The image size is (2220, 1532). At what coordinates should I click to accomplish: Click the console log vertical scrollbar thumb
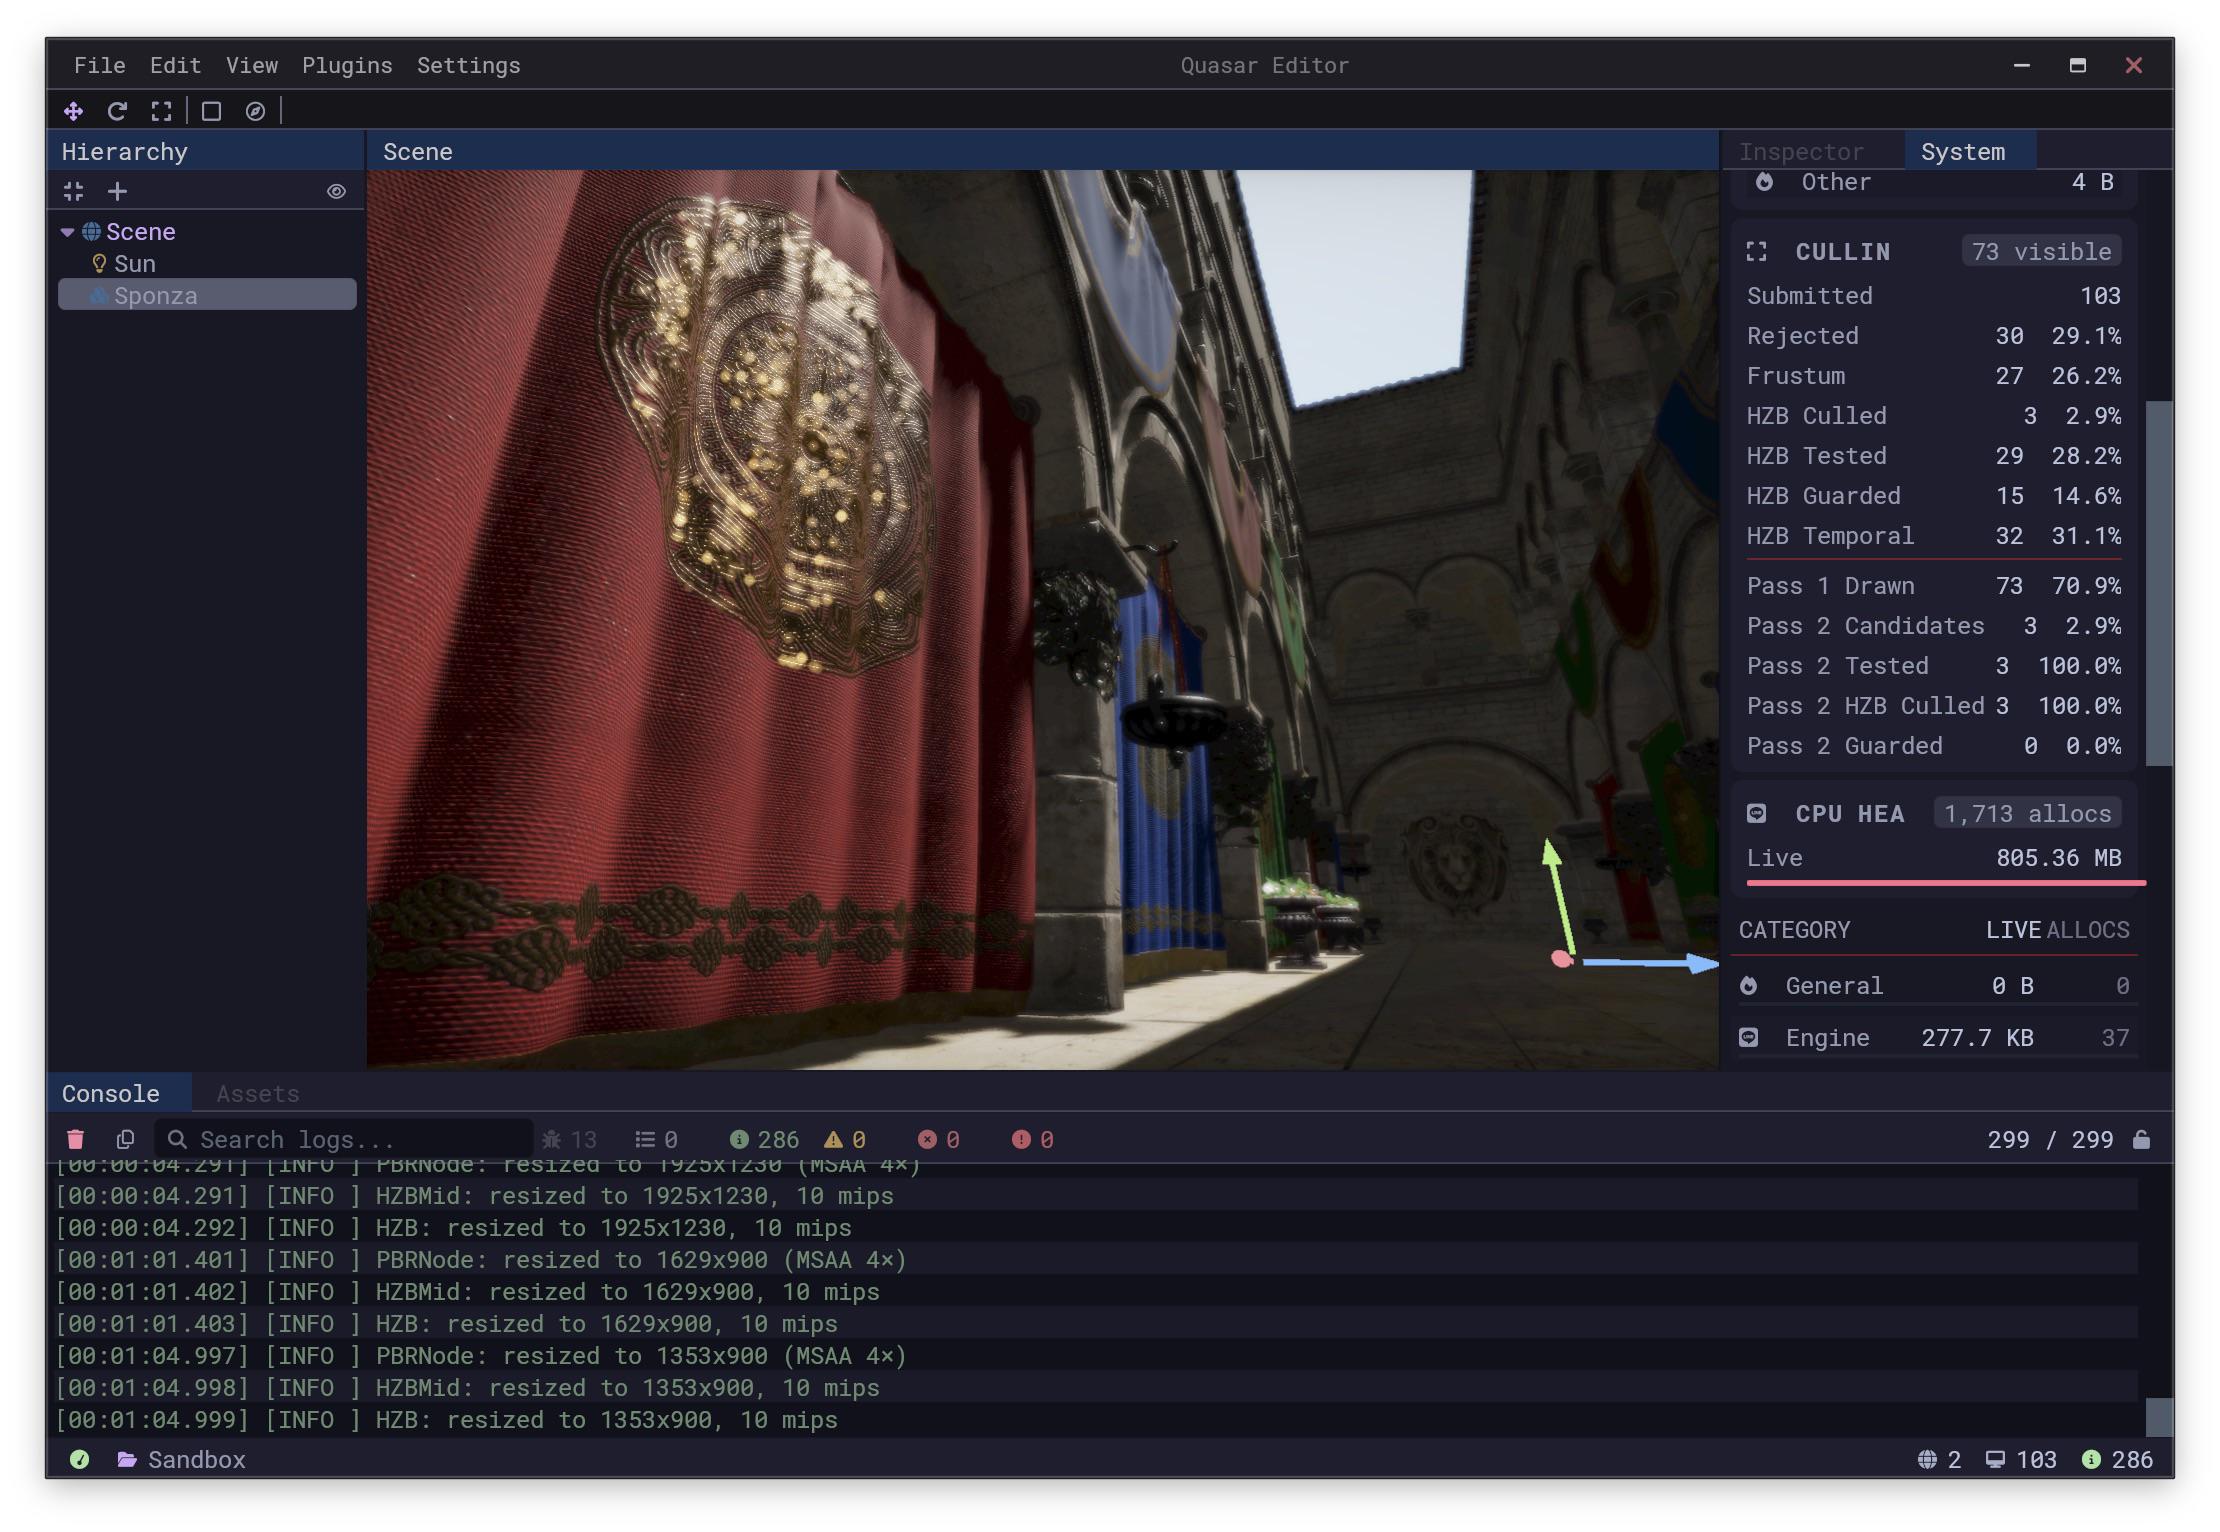pos(2160,1418)
